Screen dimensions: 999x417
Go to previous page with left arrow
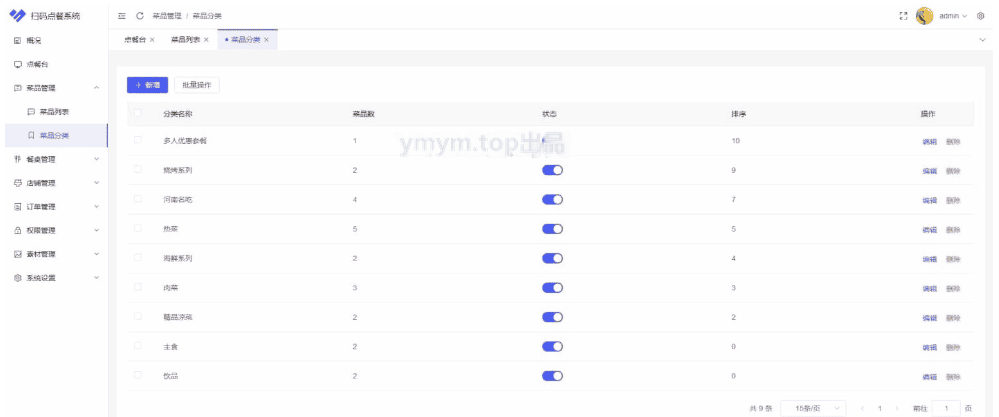863,408
